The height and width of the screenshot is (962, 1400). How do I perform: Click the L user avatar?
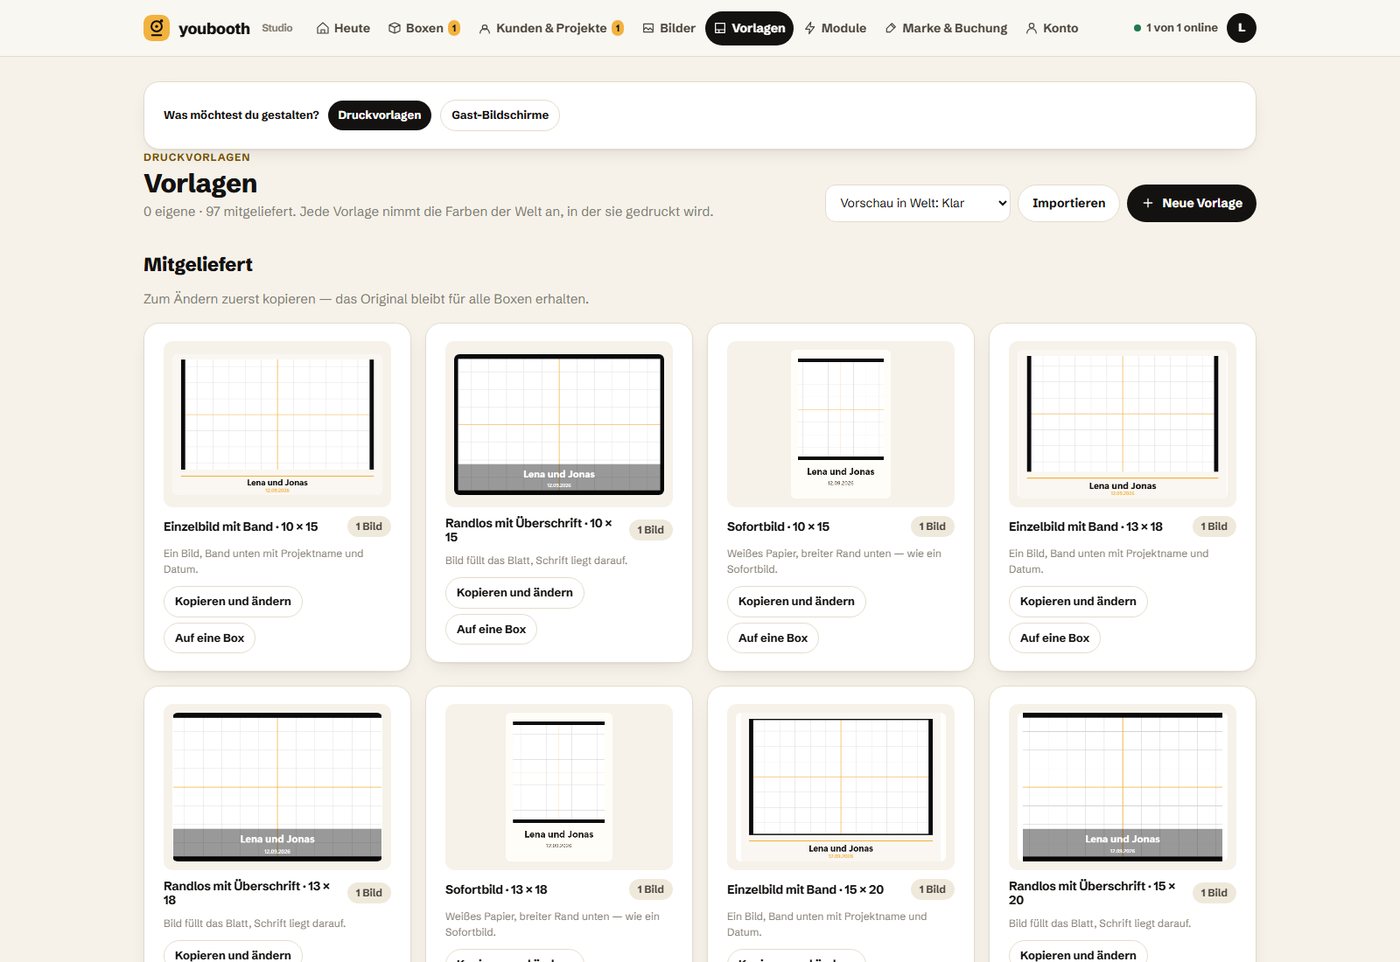pos(1241,28)
